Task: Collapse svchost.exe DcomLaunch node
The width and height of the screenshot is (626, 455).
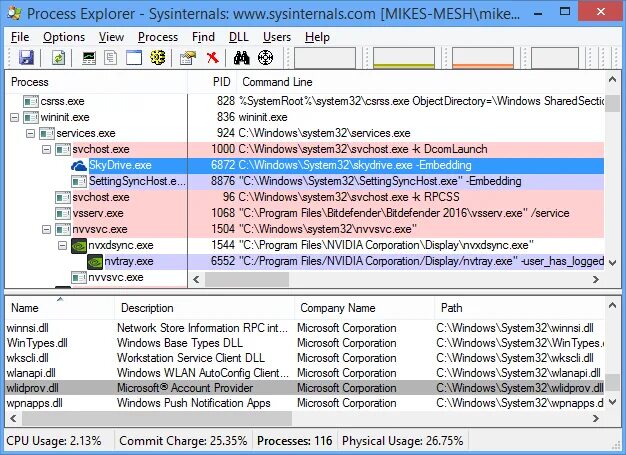Action: click(x=46, y=149)
